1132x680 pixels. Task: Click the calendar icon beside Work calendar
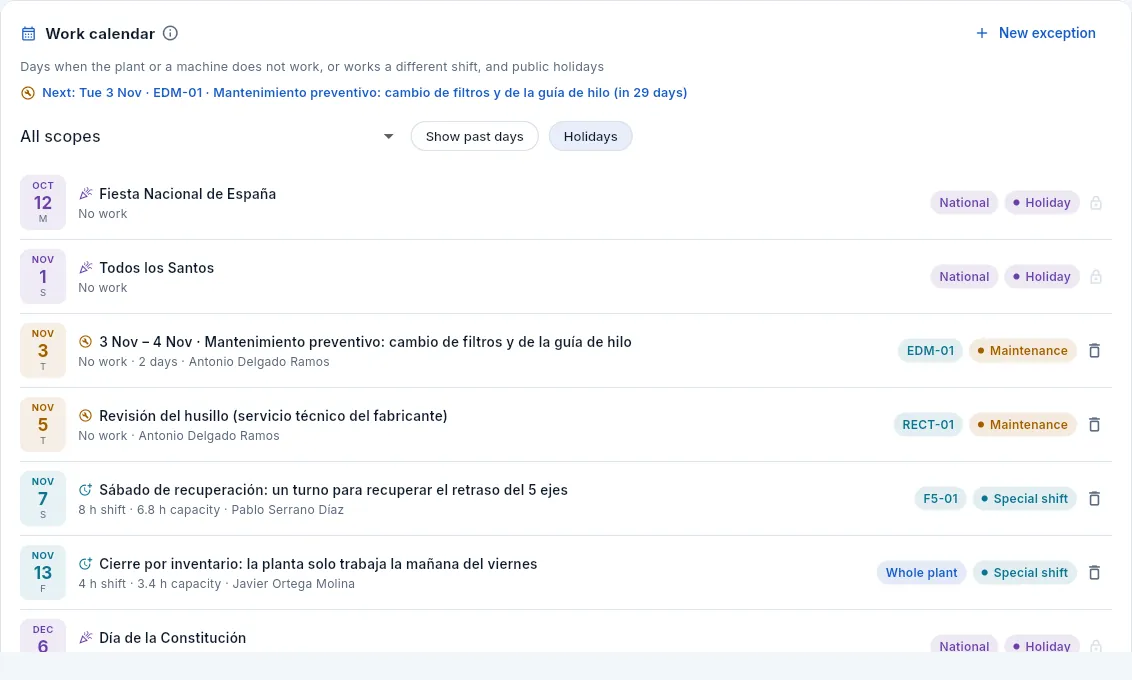coord(28,33)
